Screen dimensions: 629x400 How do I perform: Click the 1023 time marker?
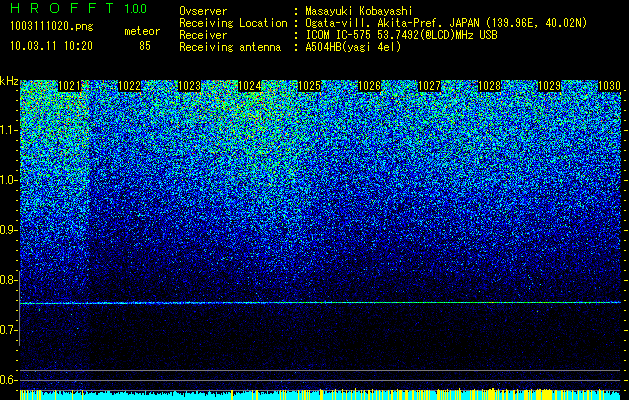189,86
